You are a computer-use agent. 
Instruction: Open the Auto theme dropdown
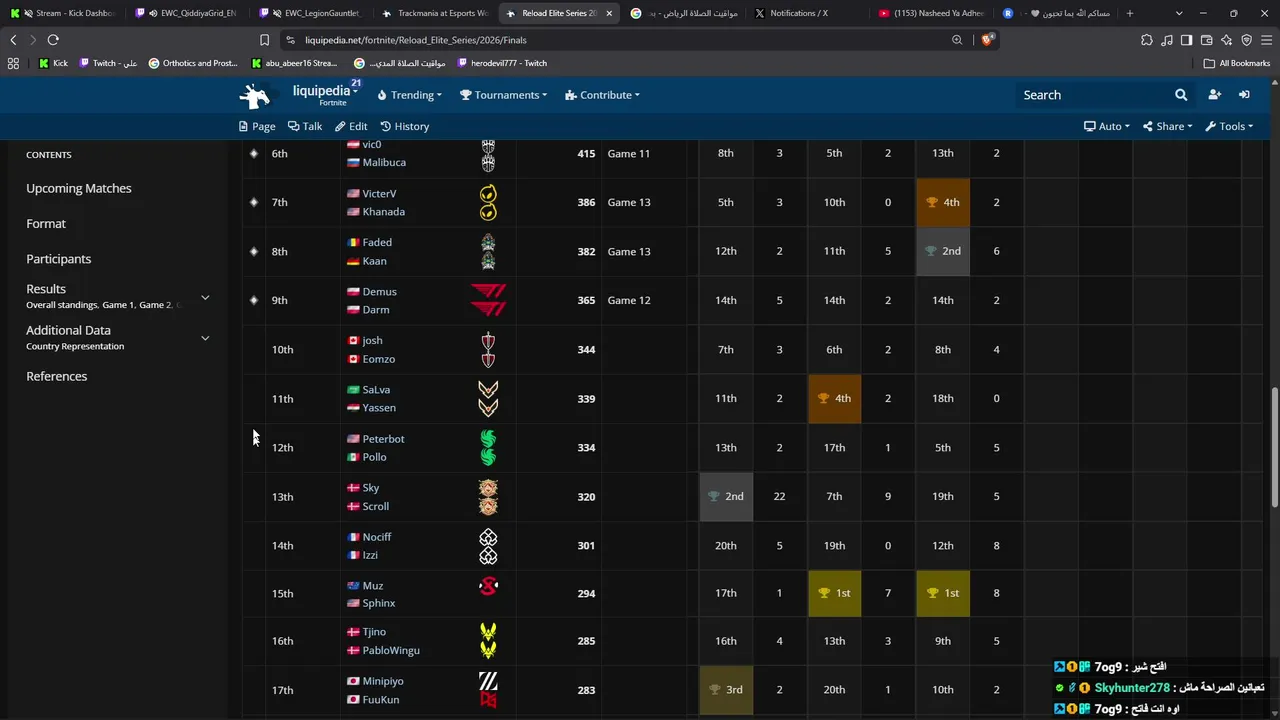coord(1107,126)
